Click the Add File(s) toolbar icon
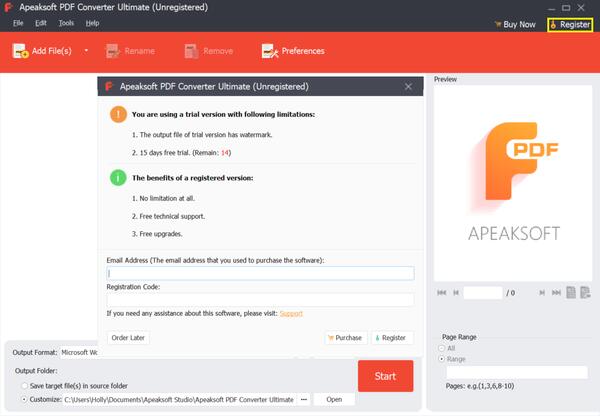This screenshot has height=416, width=600. pyautogui.click(x=20, y=50)
